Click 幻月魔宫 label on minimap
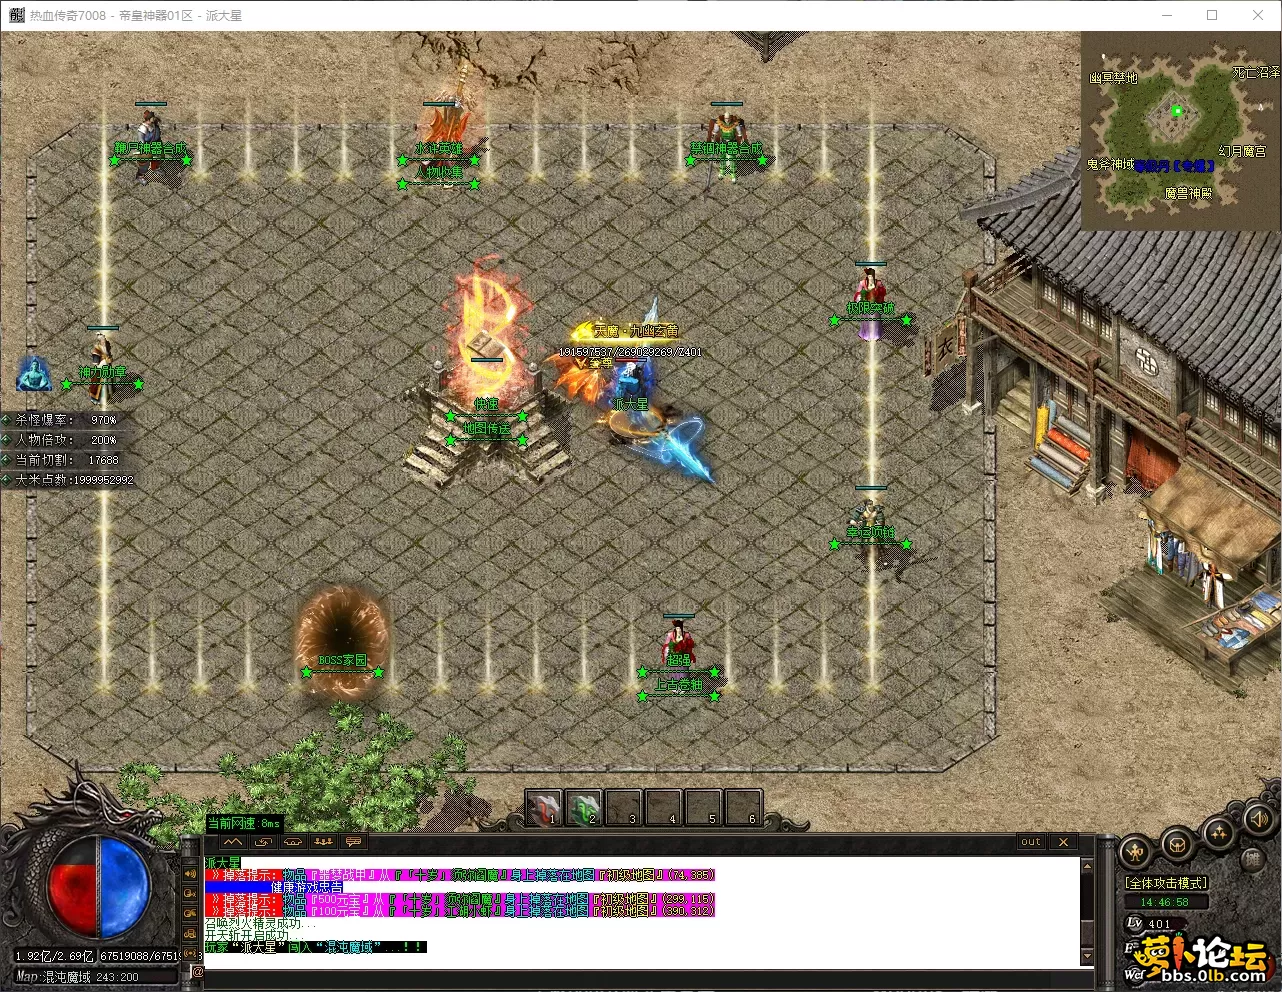Screen dimensions: 1282x992 (1242, 151)
